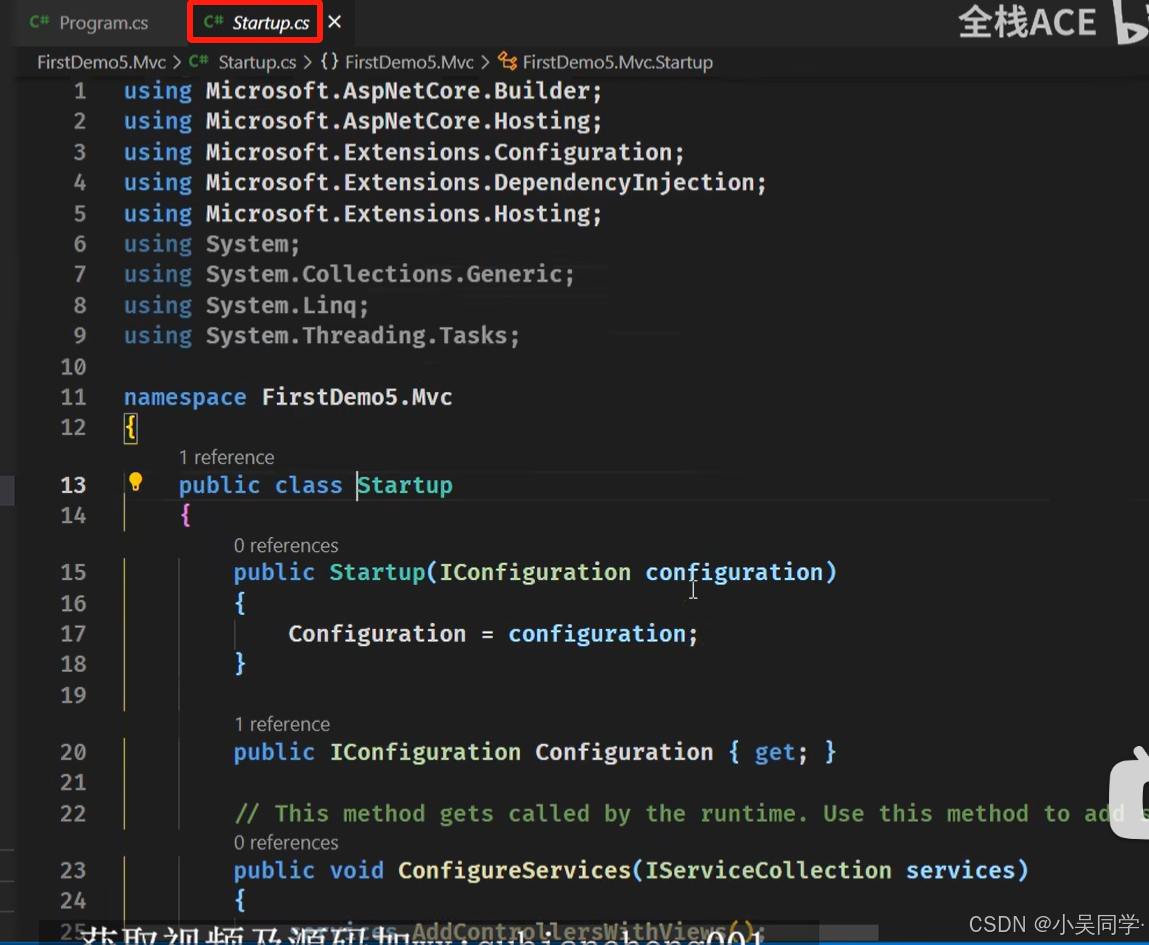Image resolution: width=1149 pixels, height=945 pixels.
Task: Click line number 20 in the gutter
Action: 73,752
